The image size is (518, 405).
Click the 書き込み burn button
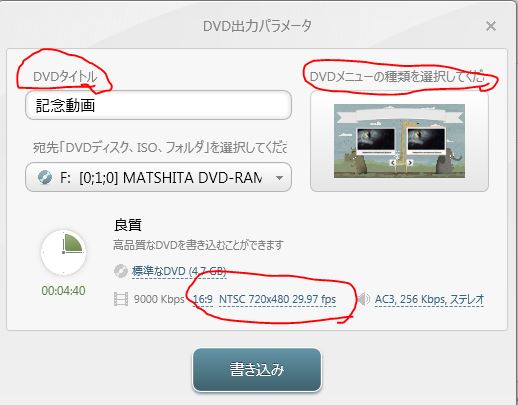(257, 370)
